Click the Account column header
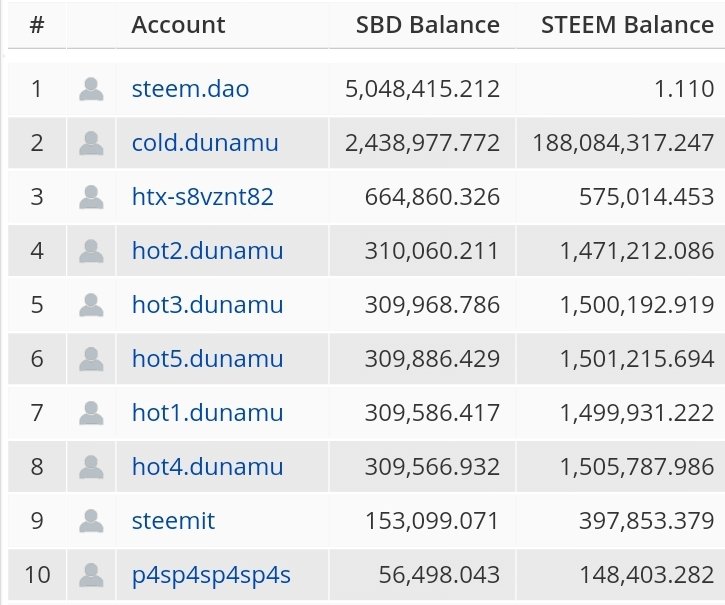 [x=178, y=25]
